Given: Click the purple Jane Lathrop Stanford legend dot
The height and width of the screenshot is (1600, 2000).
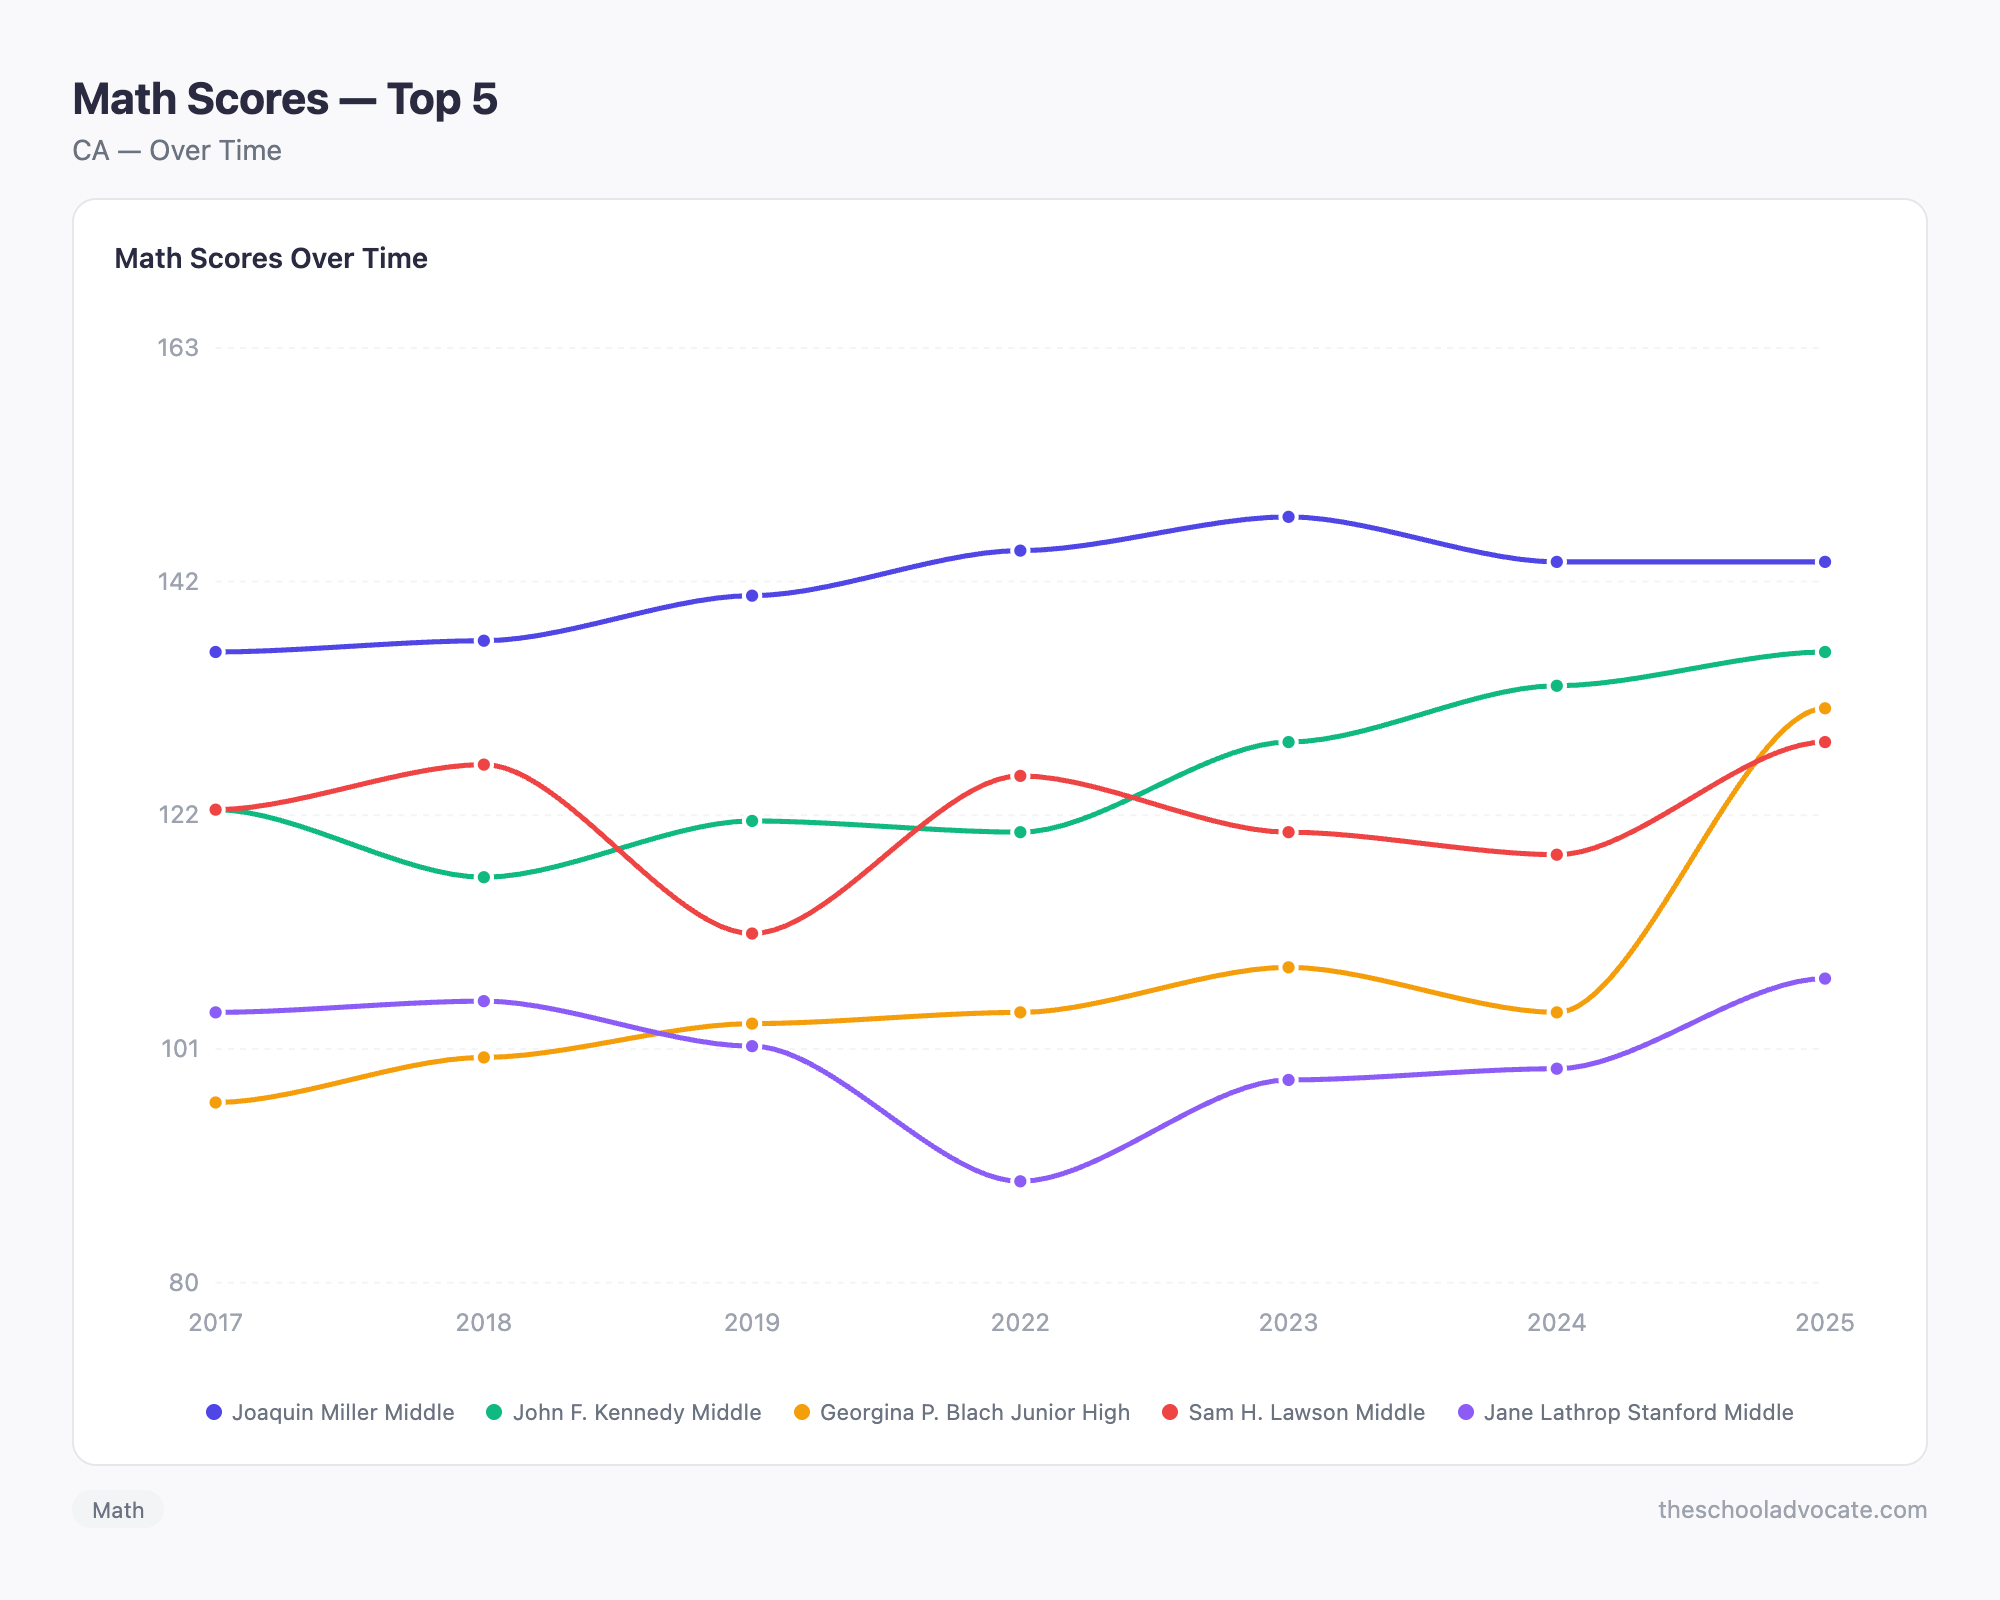Looking at the screenshot, I should click(1466, 1412).
